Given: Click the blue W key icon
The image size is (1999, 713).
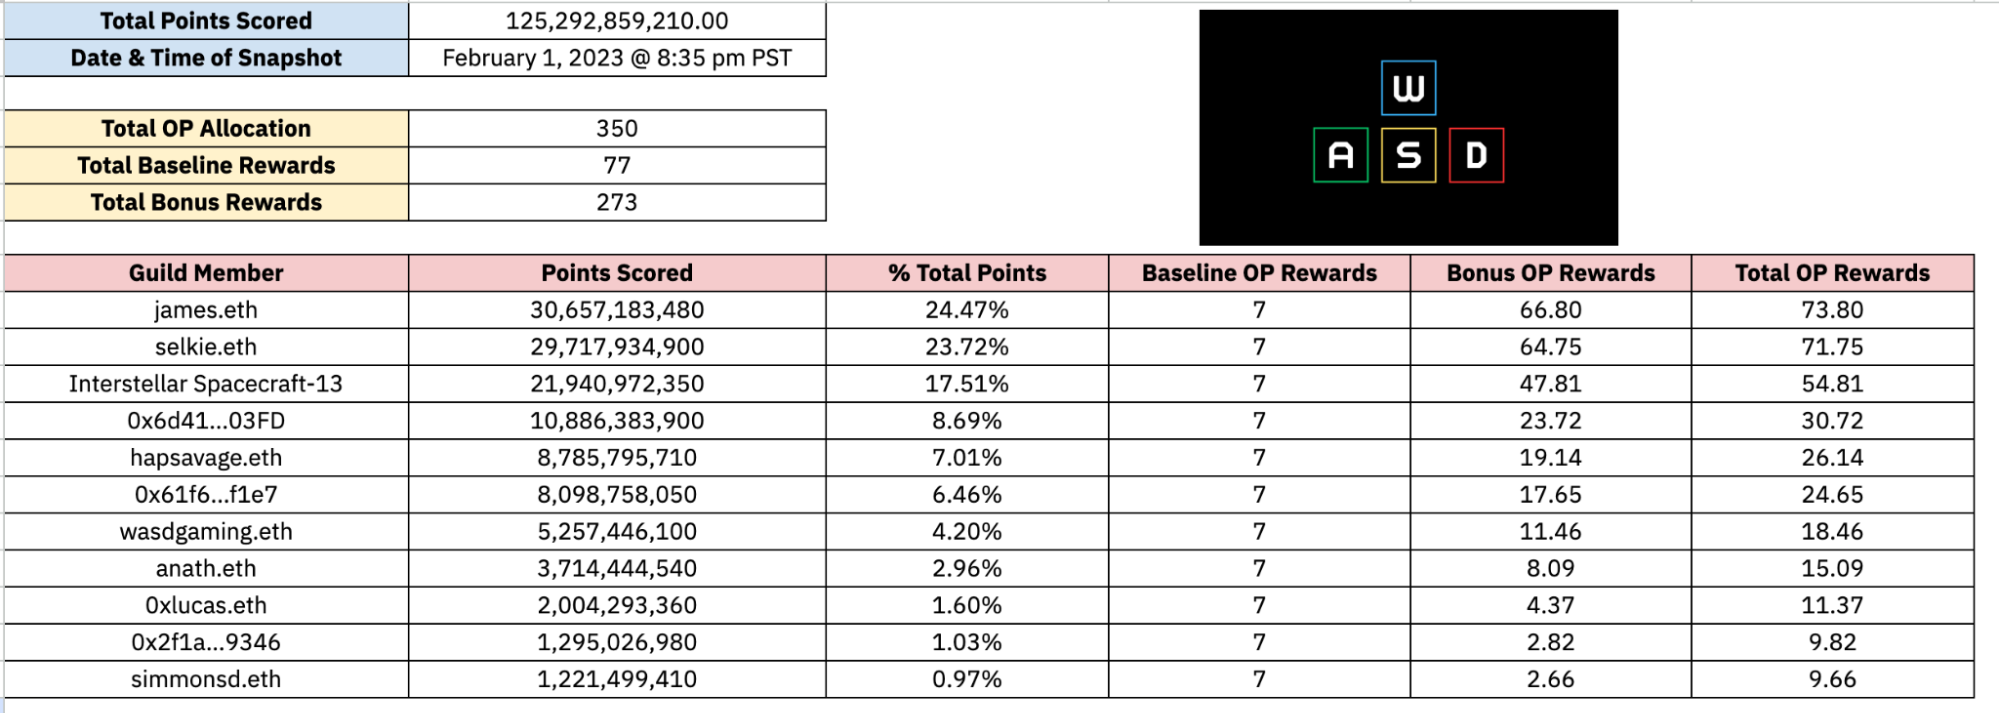Looking at the screenshot, I should point(1408,88).
